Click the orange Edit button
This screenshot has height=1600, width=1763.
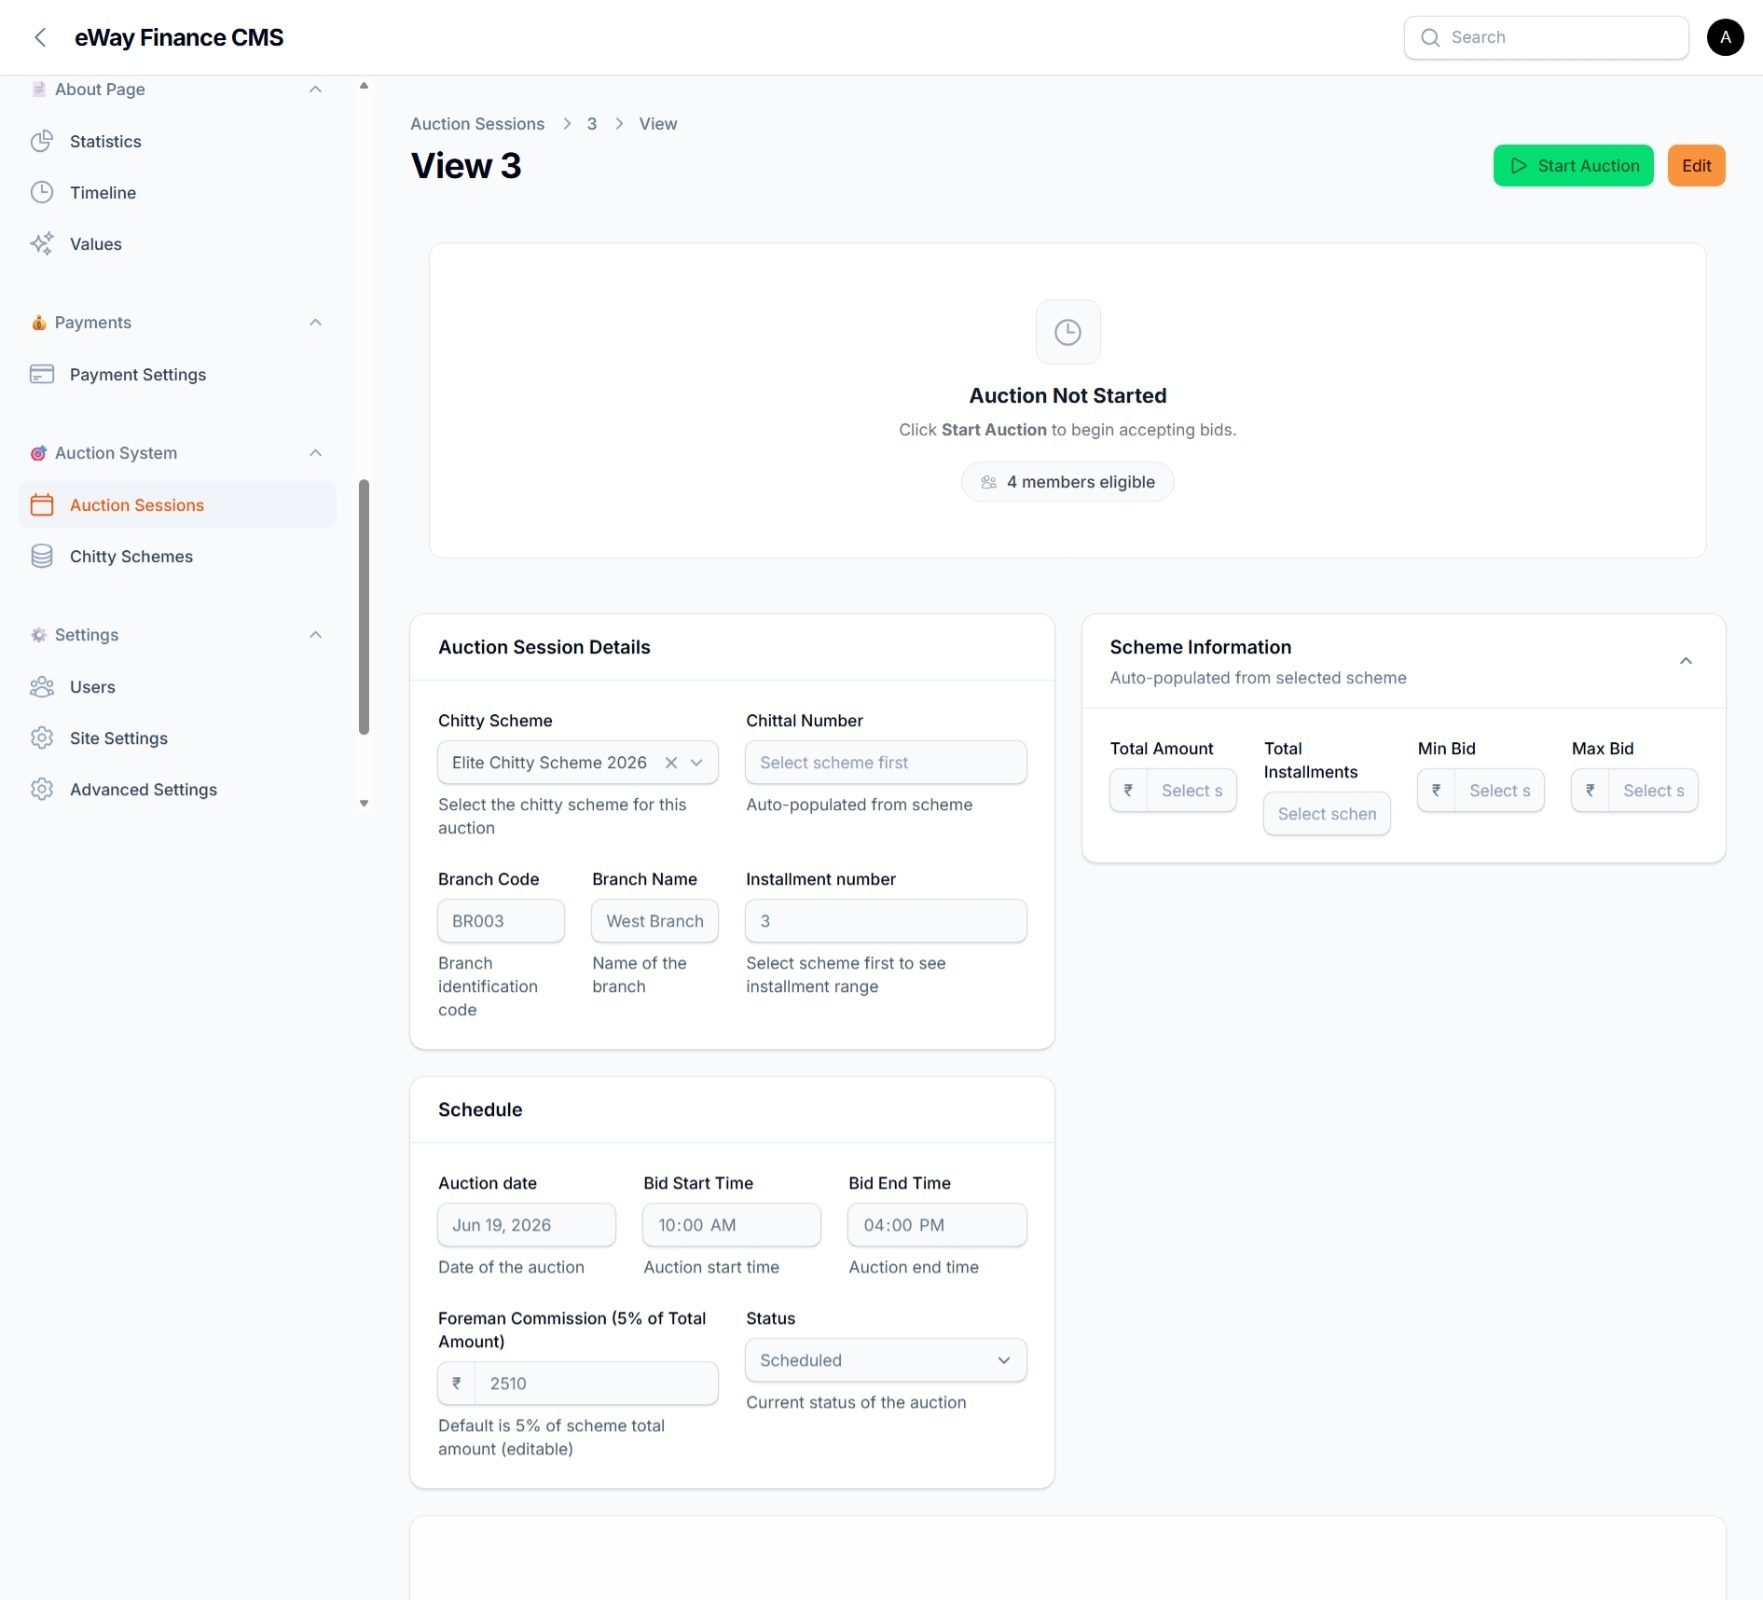[1696, 166]
